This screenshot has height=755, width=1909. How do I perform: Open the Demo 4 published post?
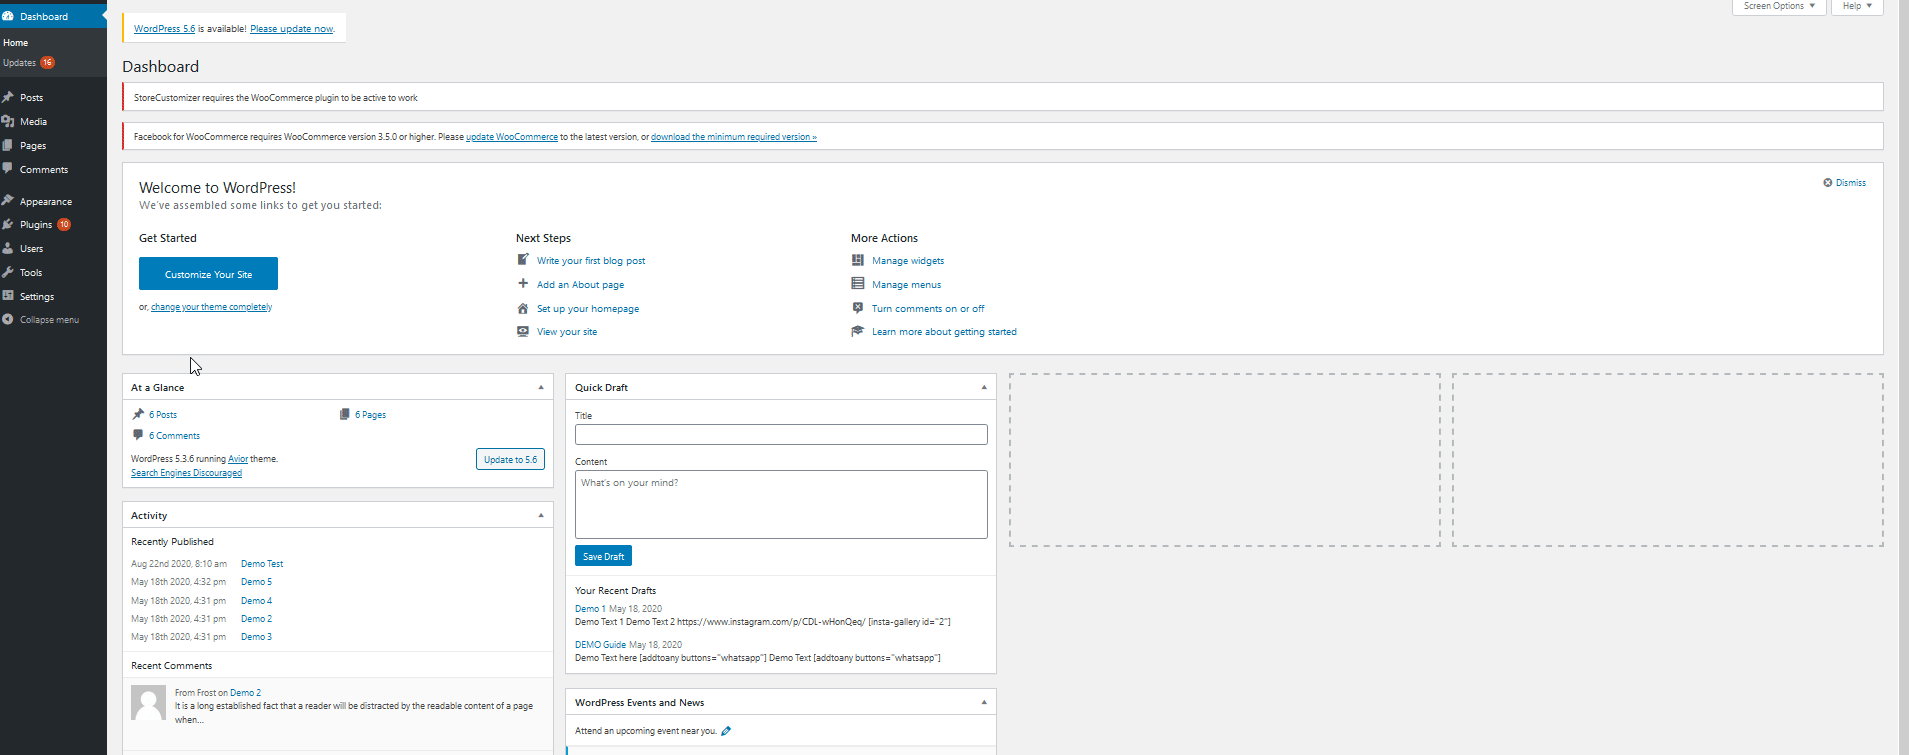pos(256,601)
